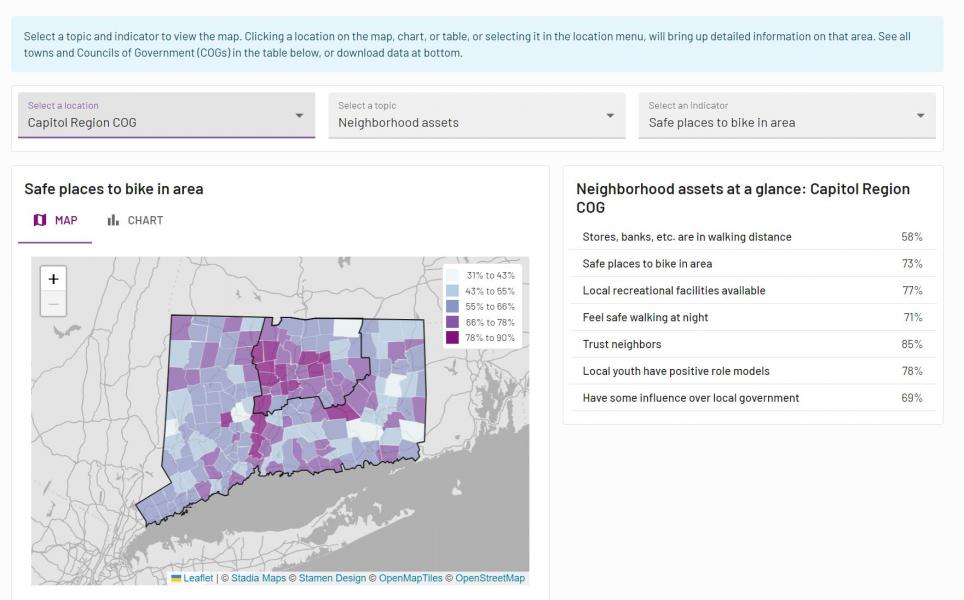Open the Select a topic dropdown arrow
Viewport: 964px width, 600px height.
610,116
